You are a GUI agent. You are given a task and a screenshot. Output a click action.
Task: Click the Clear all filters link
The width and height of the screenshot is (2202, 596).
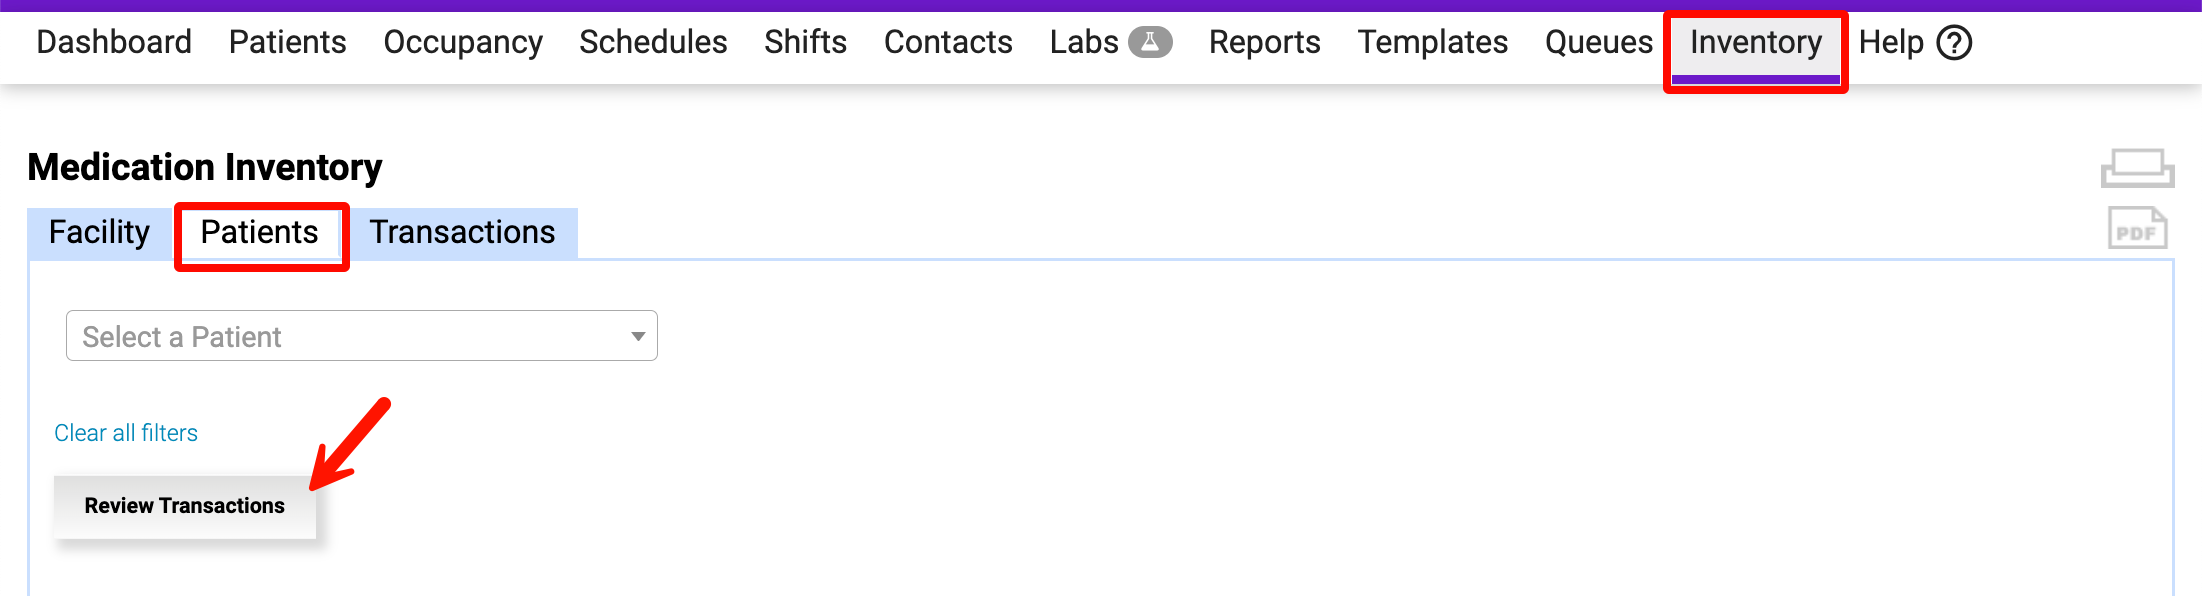[126, 433]
